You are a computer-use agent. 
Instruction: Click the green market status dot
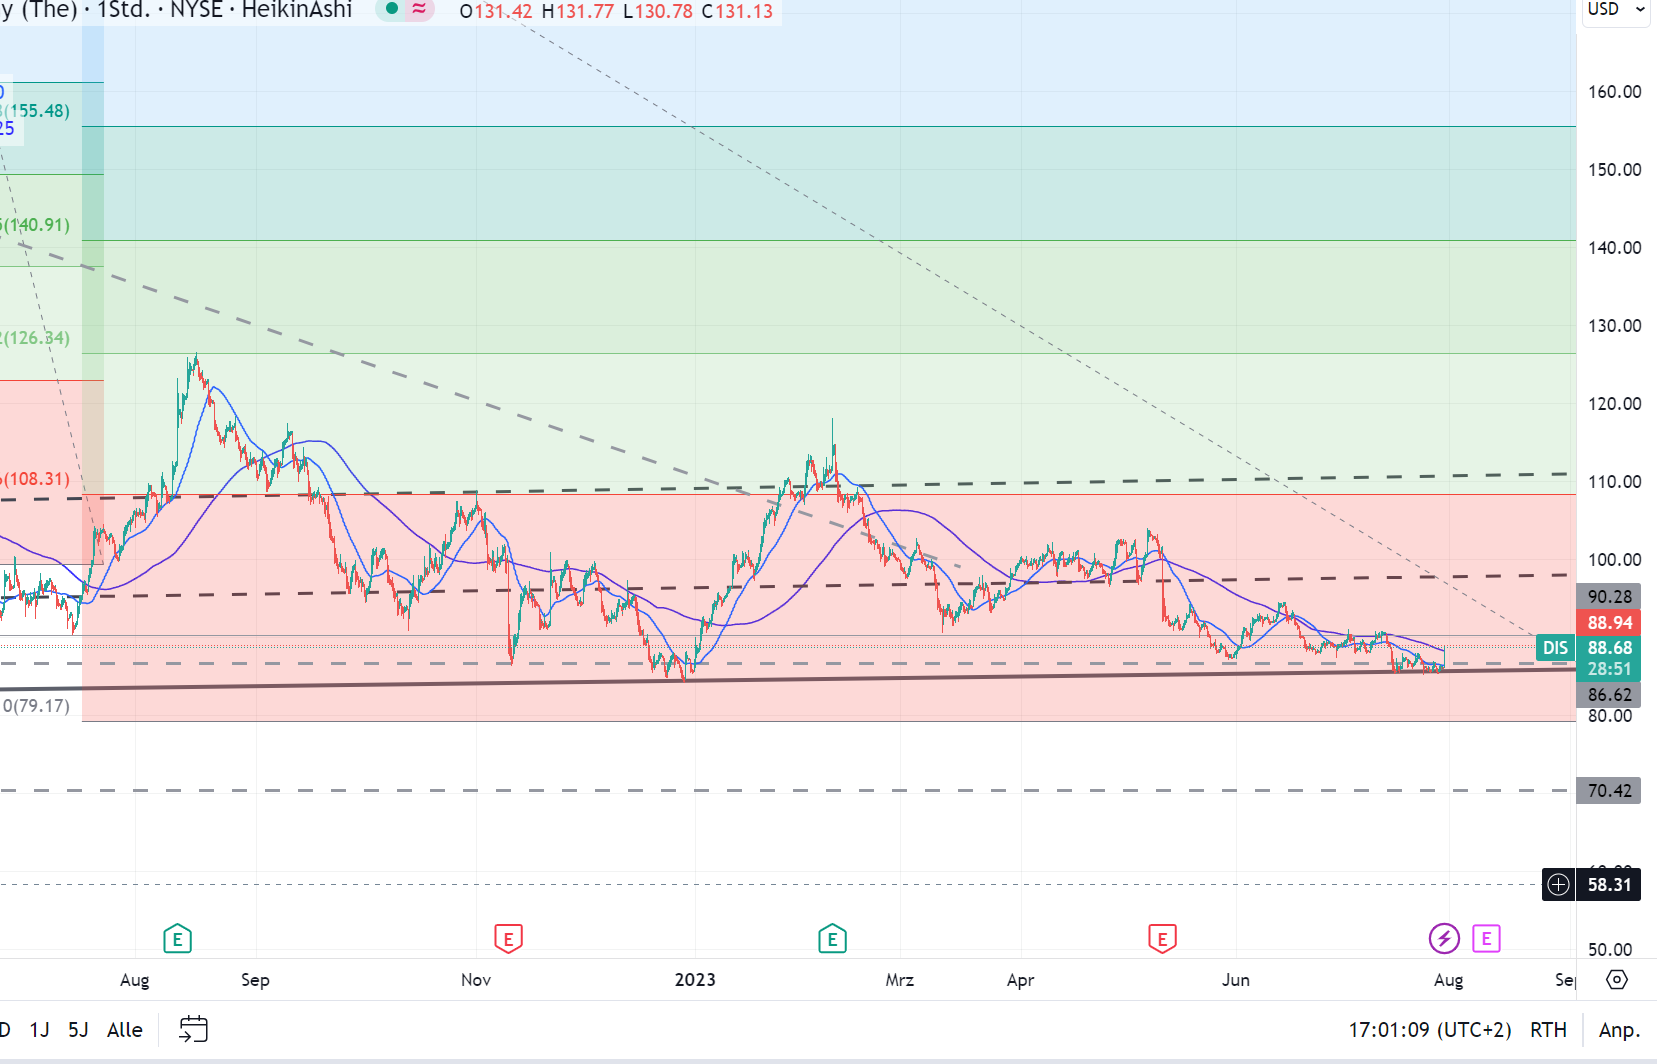click(392, 9)
